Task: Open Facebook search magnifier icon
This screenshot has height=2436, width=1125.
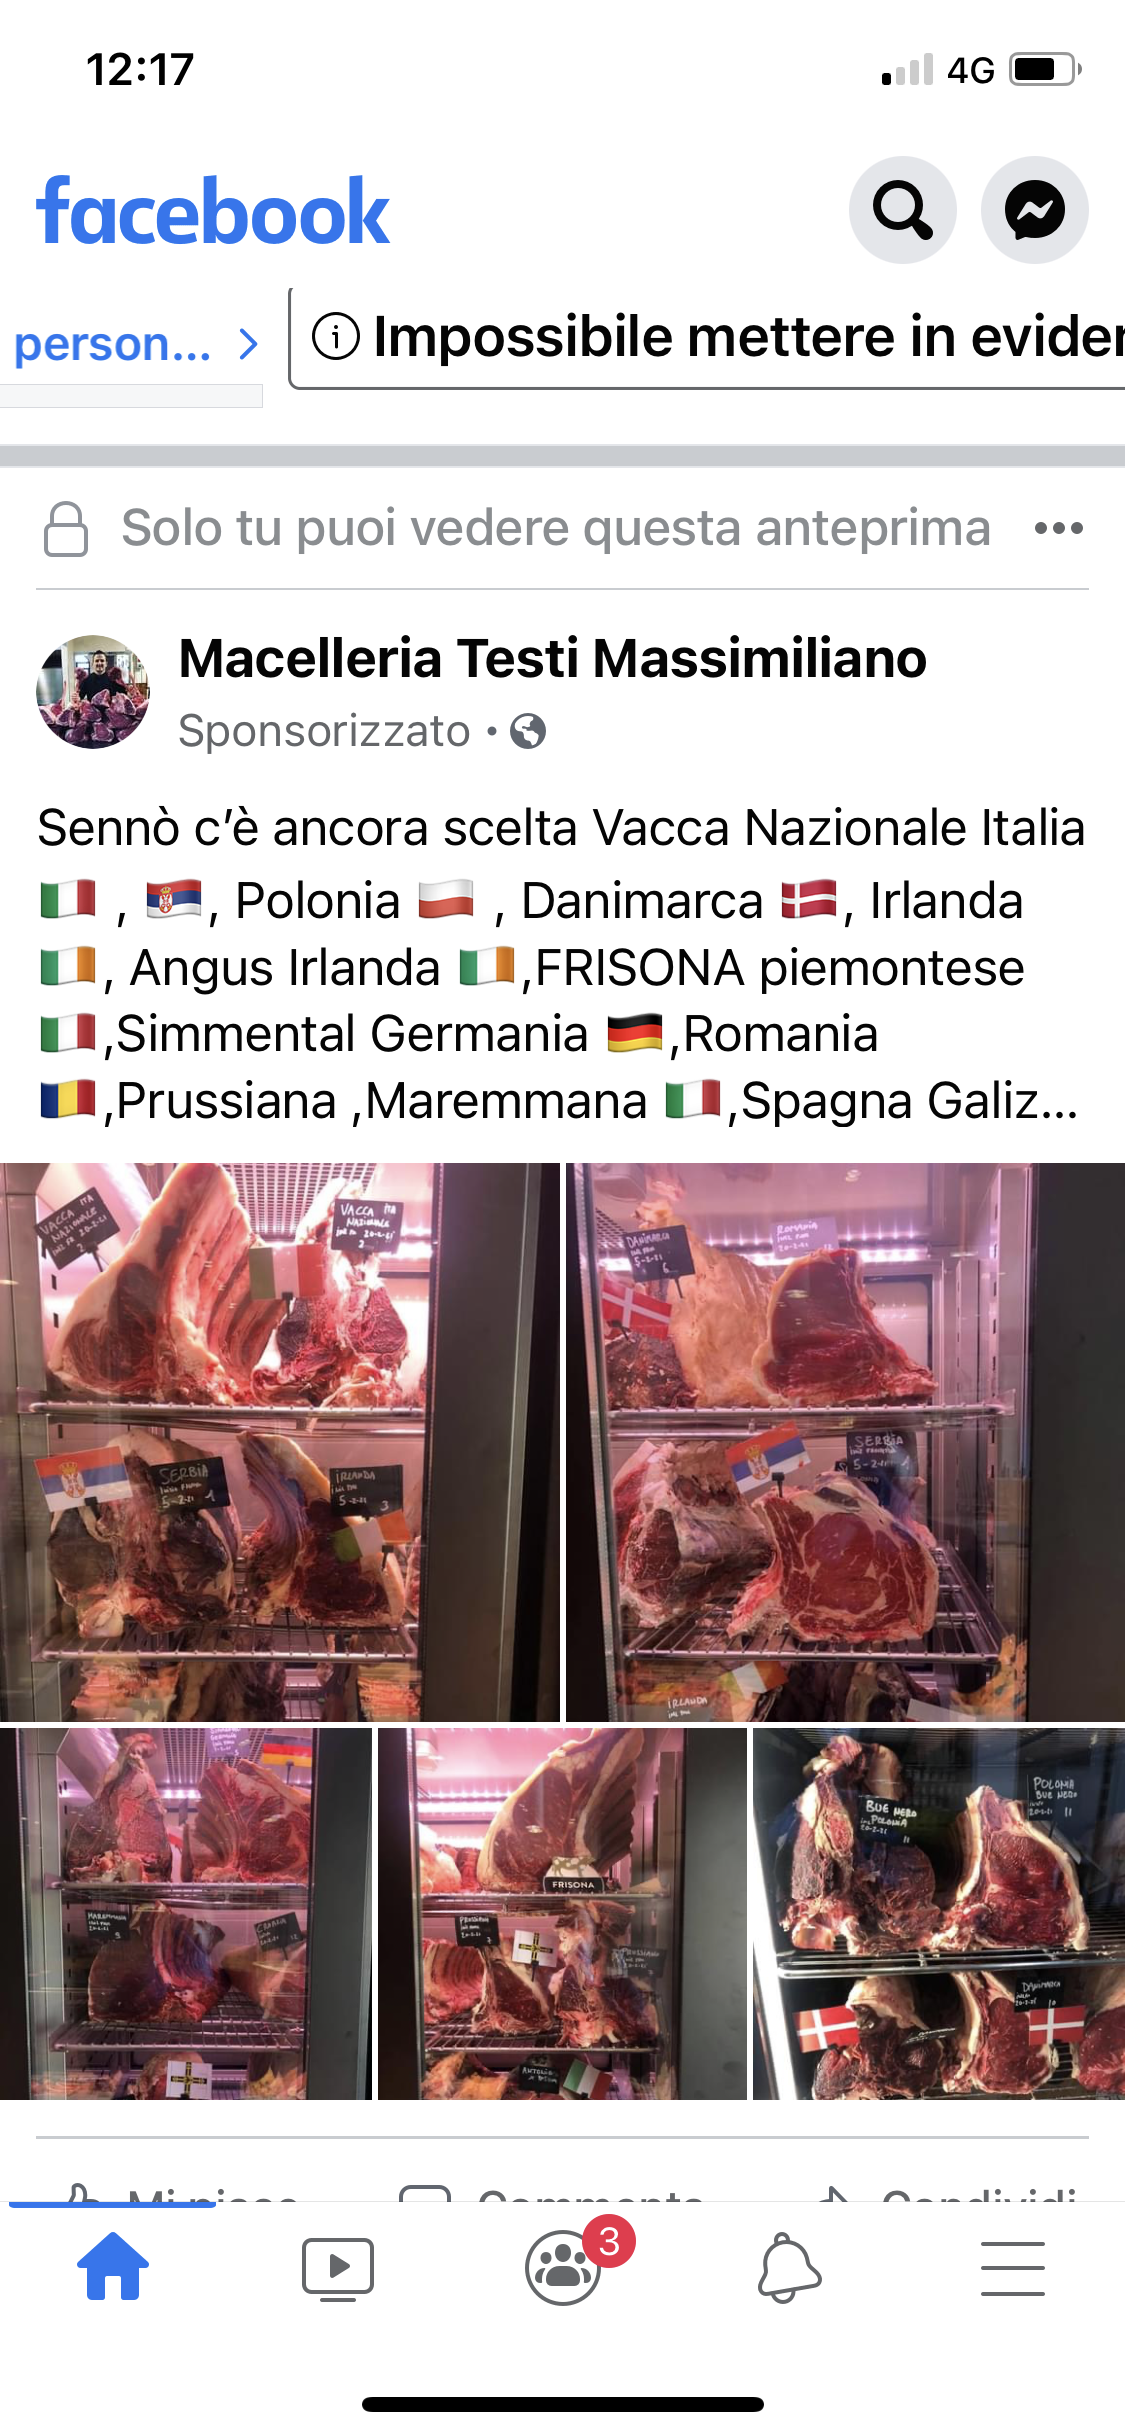Action: [x=902, y=210]
